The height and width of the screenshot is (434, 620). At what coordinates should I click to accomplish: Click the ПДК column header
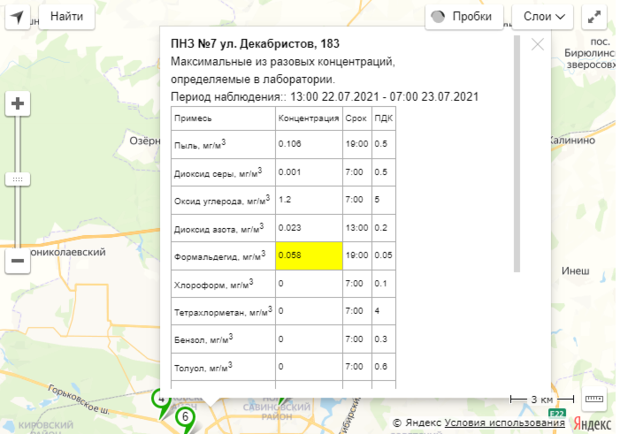tap(382, 118)
